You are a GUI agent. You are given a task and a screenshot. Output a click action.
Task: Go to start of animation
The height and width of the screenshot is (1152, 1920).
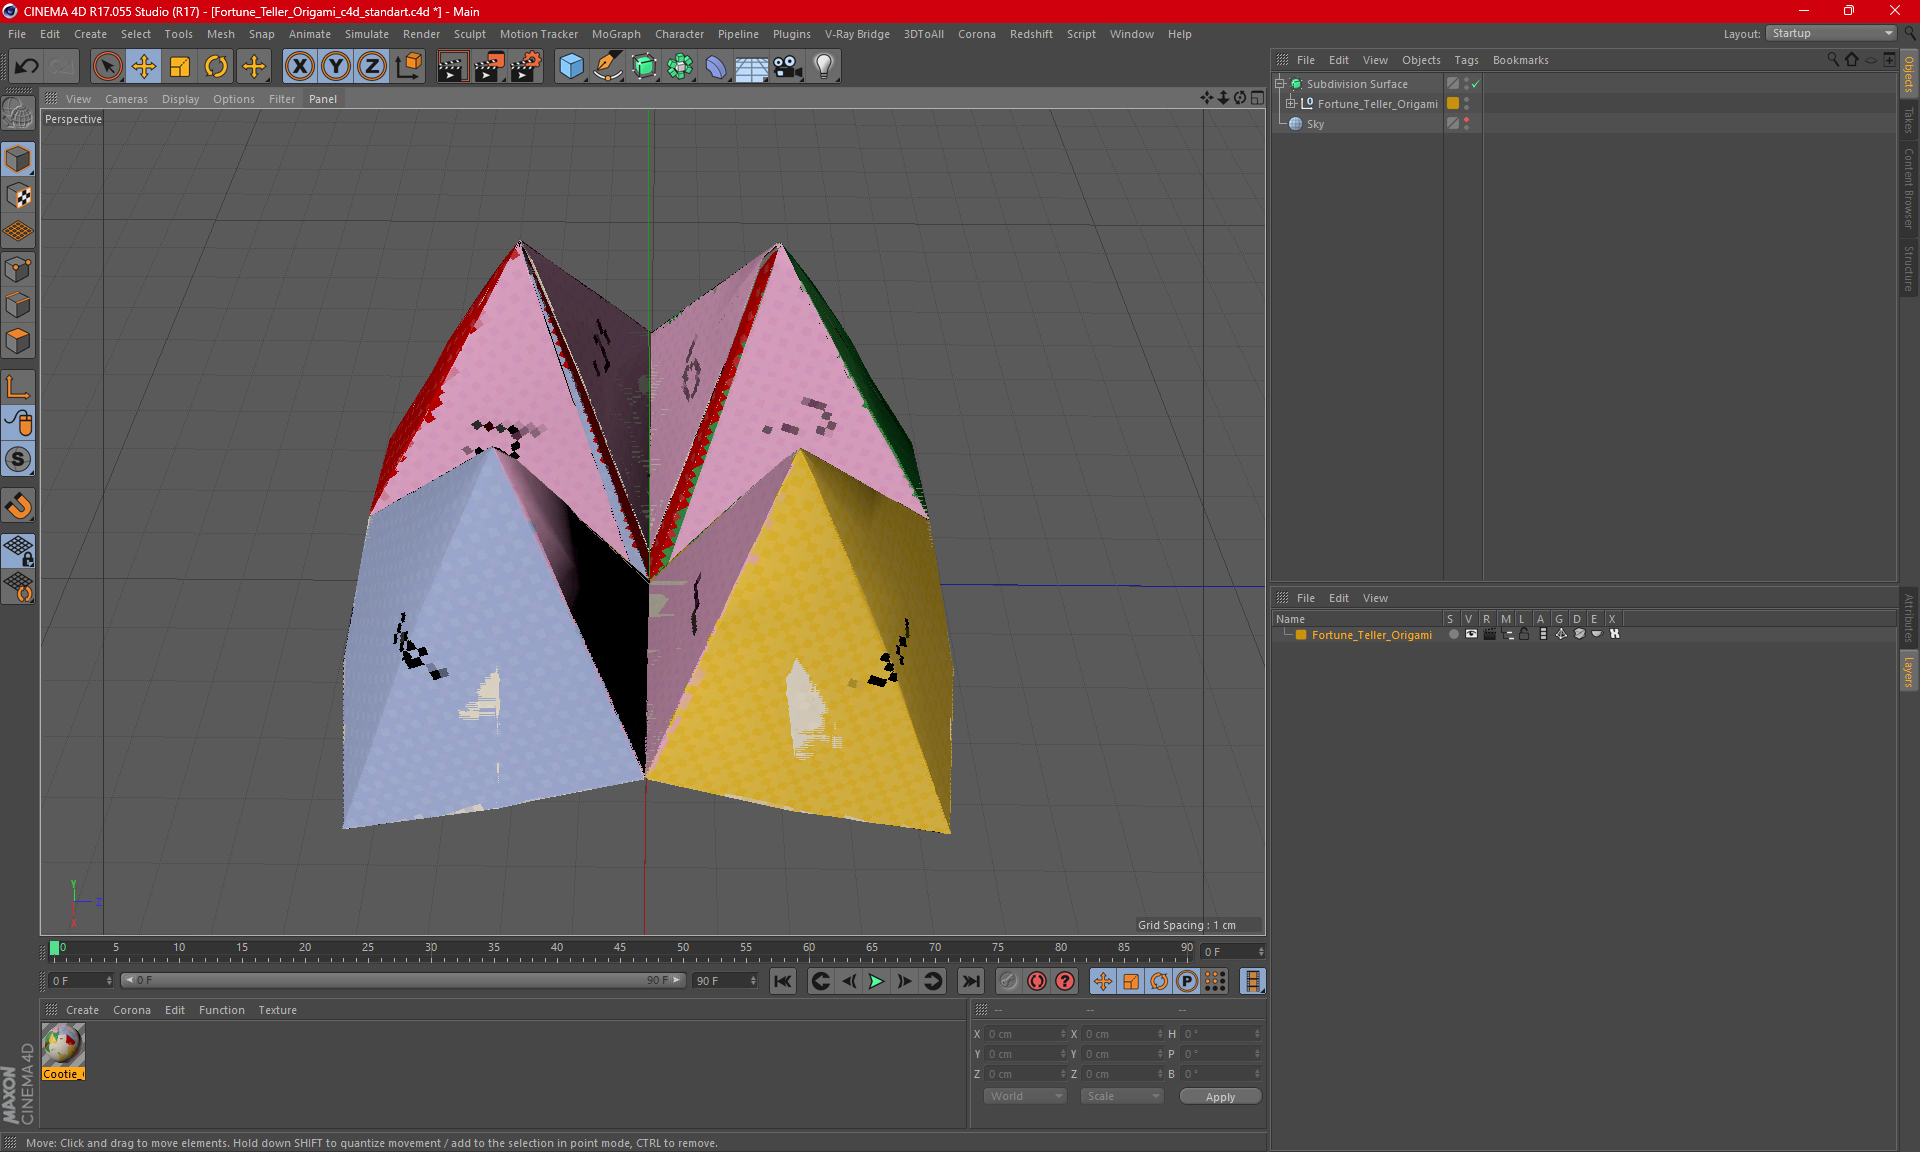click(x=783, y=981)
